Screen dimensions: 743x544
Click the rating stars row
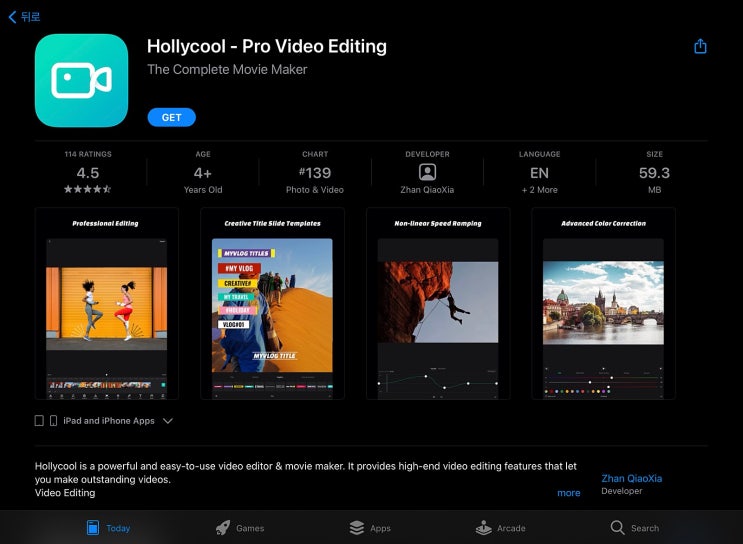(x=88, y=189)
